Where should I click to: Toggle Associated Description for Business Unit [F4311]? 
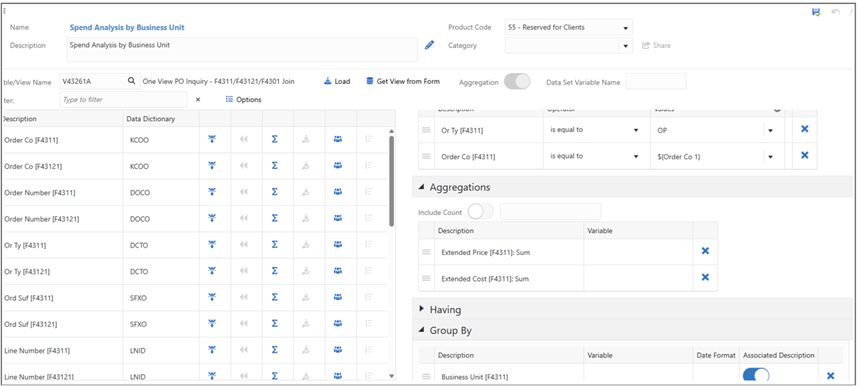(756, 376)
